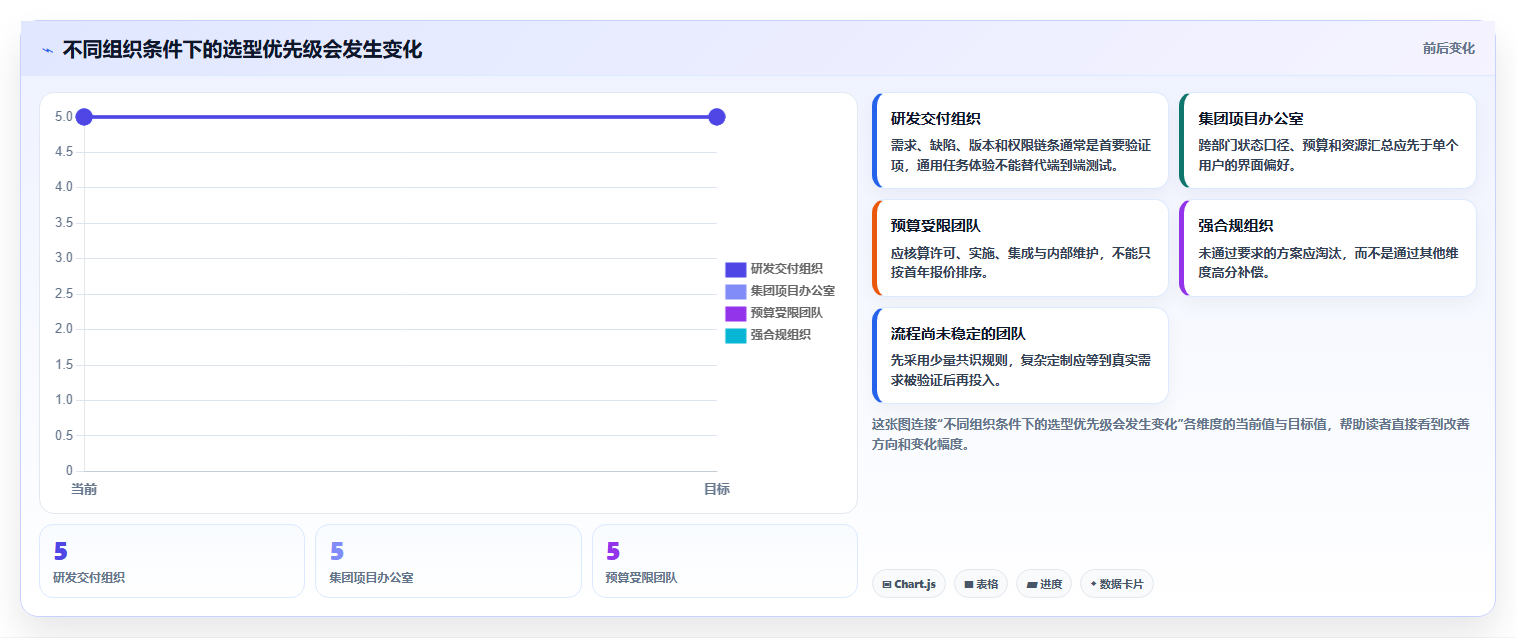Click the title 不同组织条件下的选型优先级会发生变化
The width and height of the screenshot is (1516, 638).
[x=242, y=50]
